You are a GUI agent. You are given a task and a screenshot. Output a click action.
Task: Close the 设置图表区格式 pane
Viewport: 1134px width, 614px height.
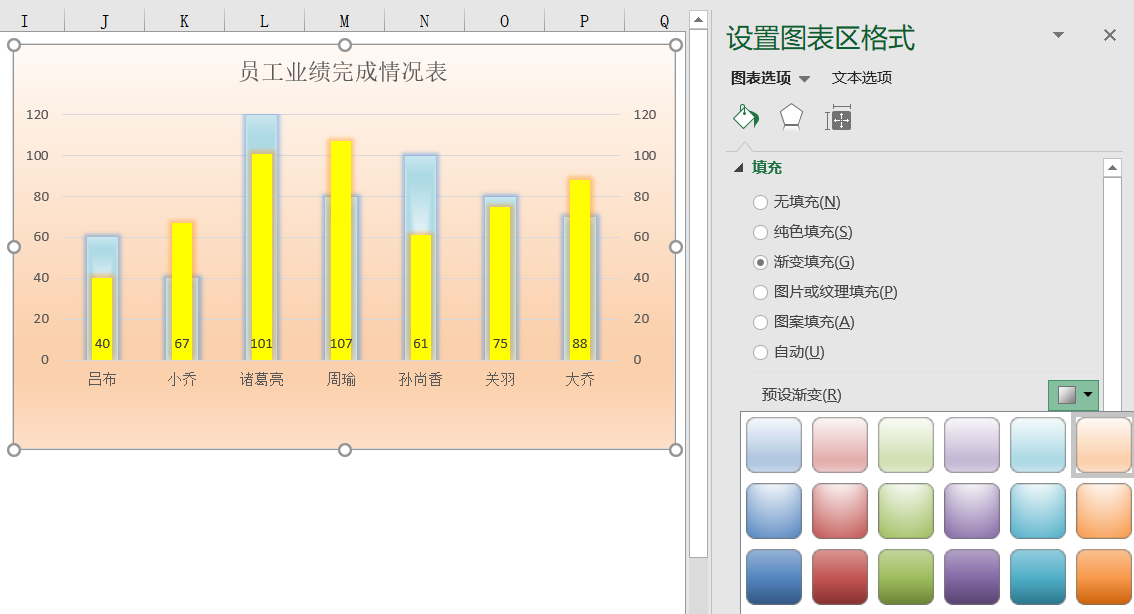point(1109,35)
